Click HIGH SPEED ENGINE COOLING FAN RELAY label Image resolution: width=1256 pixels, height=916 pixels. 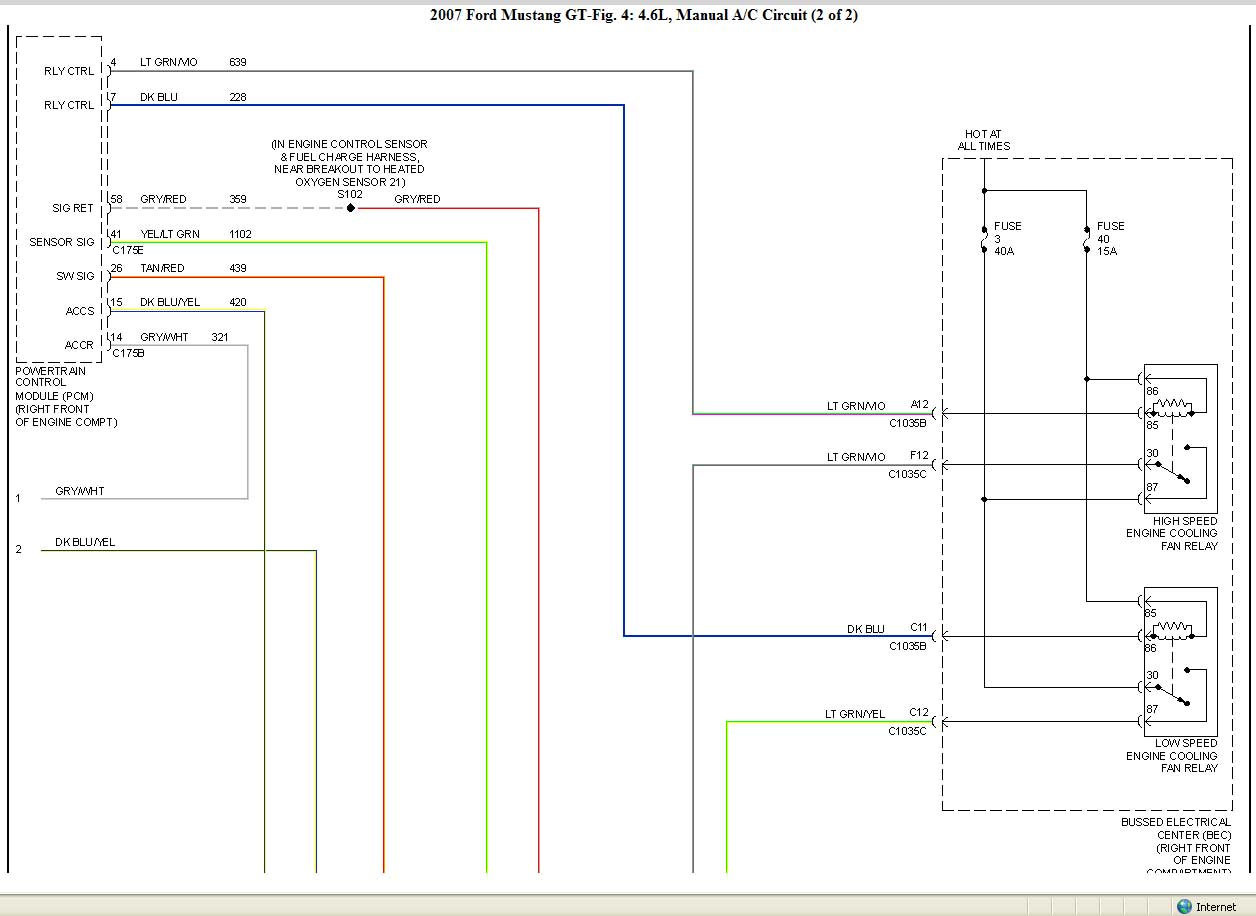pos(1172,534)
